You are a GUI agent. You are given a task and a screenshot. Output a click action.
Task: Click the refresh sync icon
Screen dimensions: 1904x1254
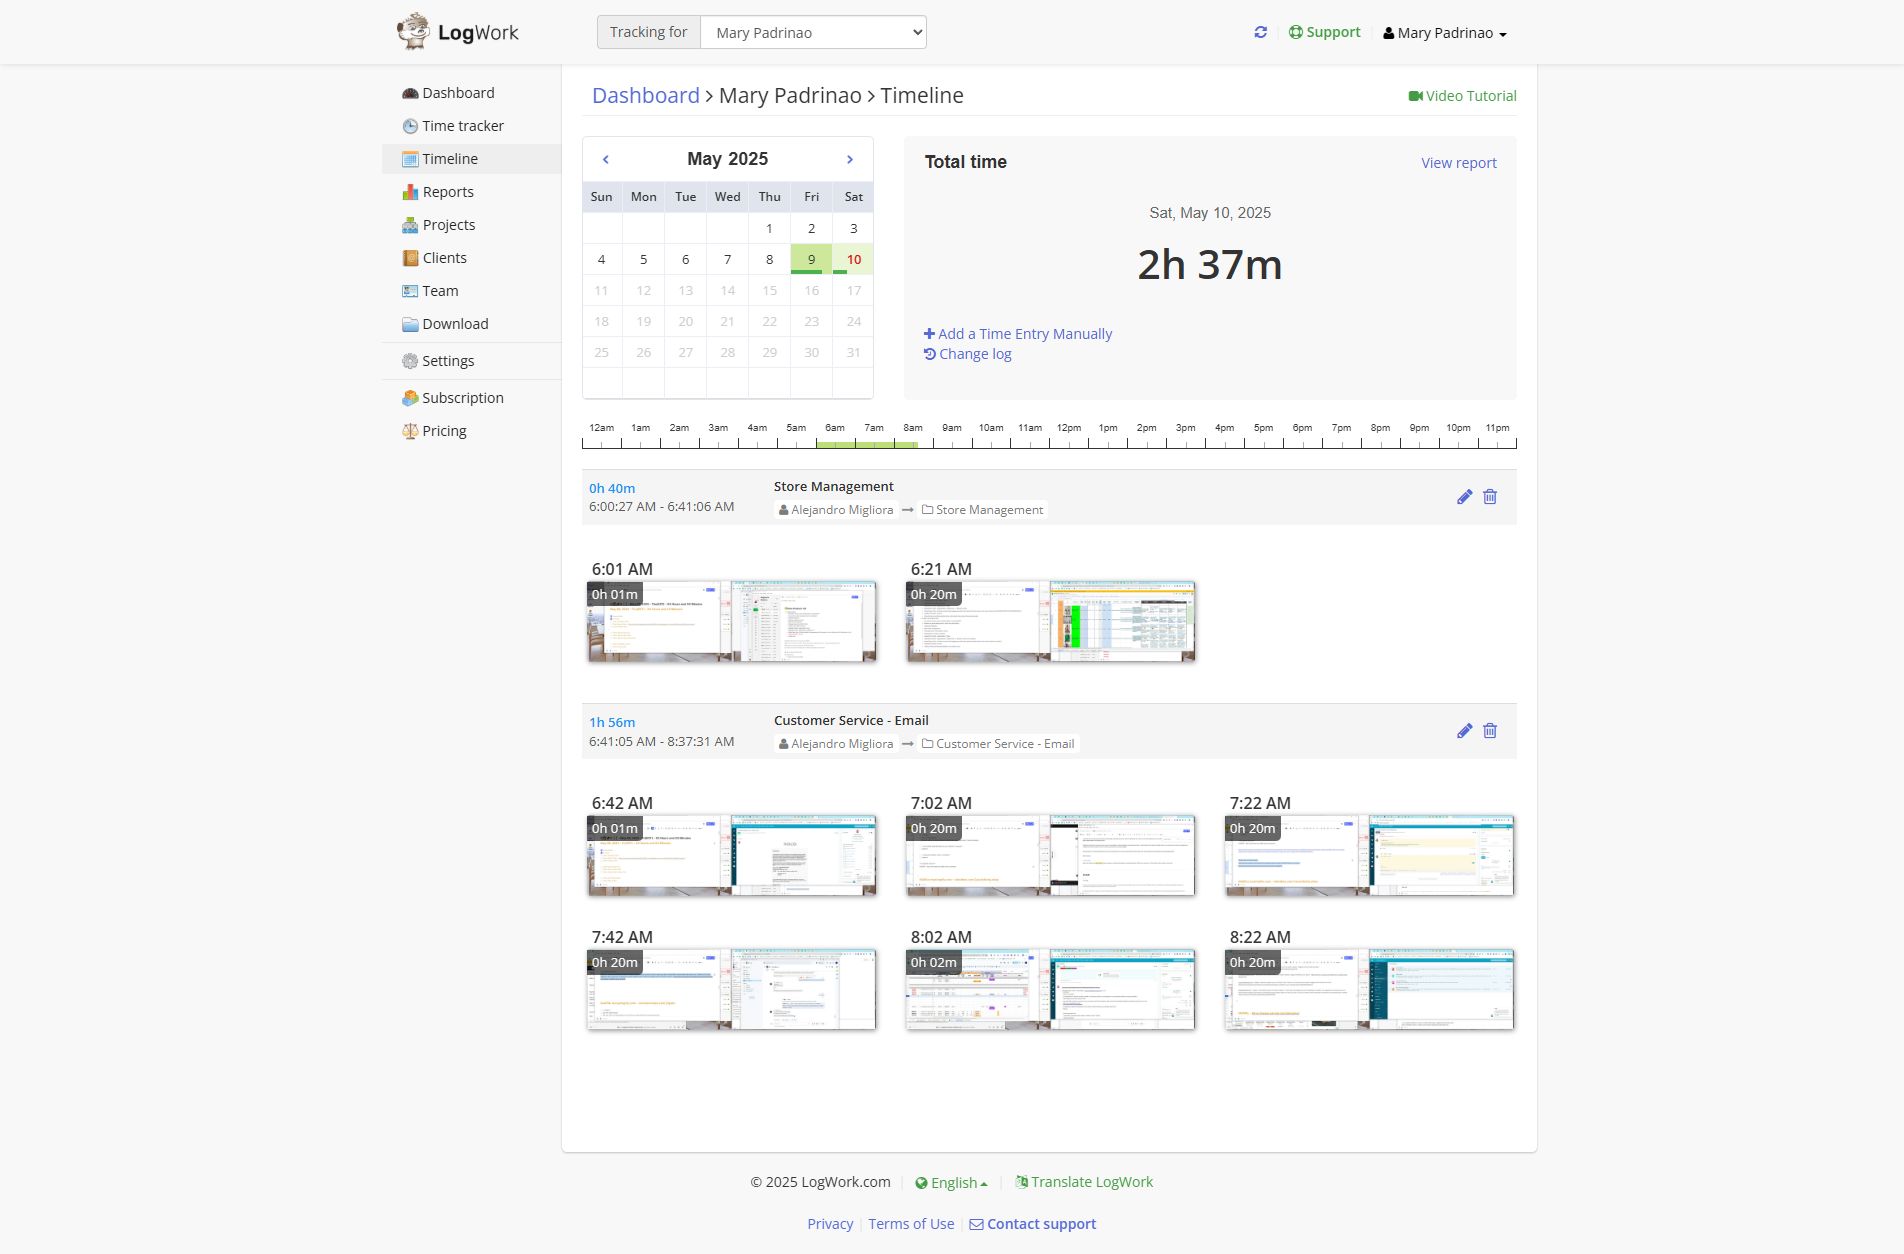click(1260, 32)
